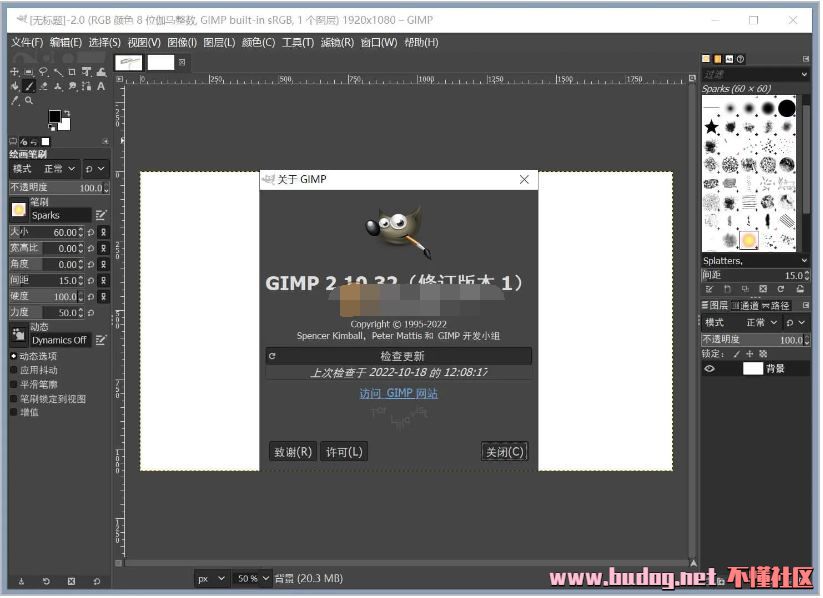Click the 检查更新 button
Viewport: 823px width, 598px height.
pyautogui.click(x=399, y=356)
